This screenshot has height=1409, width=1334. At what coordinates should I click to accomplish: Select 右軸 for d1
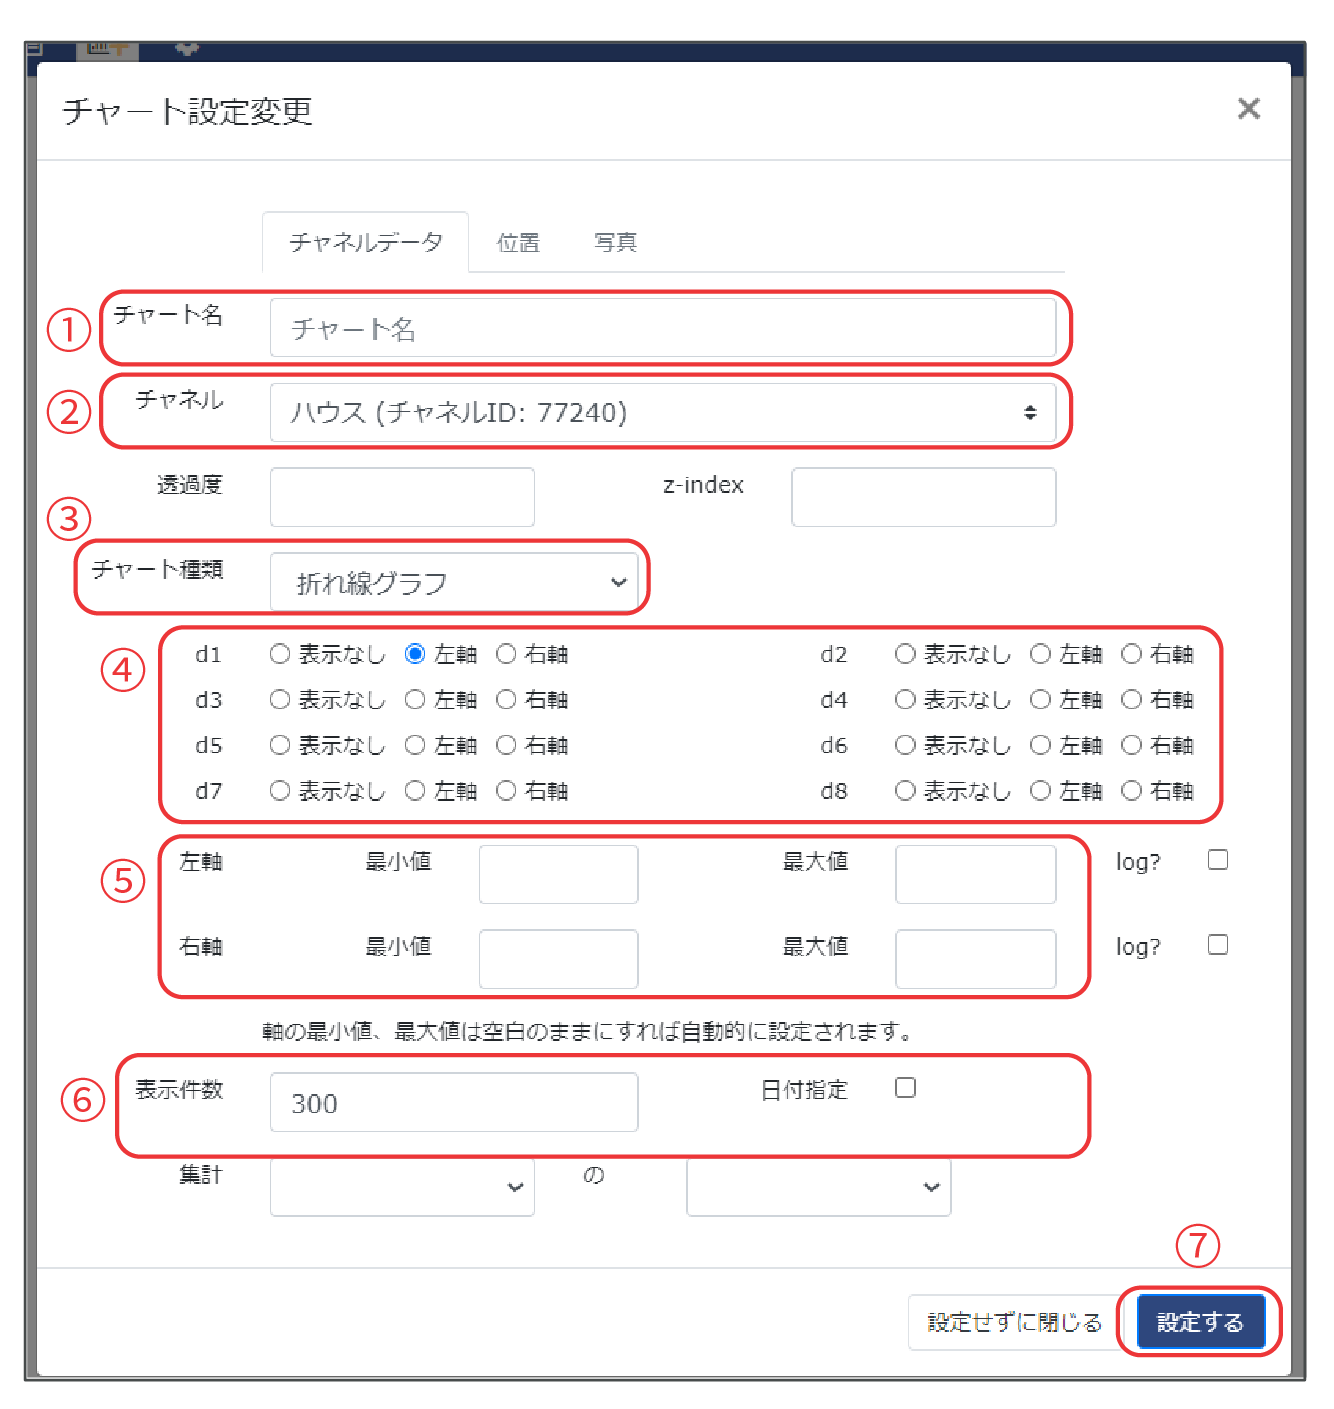pos(506,654)
